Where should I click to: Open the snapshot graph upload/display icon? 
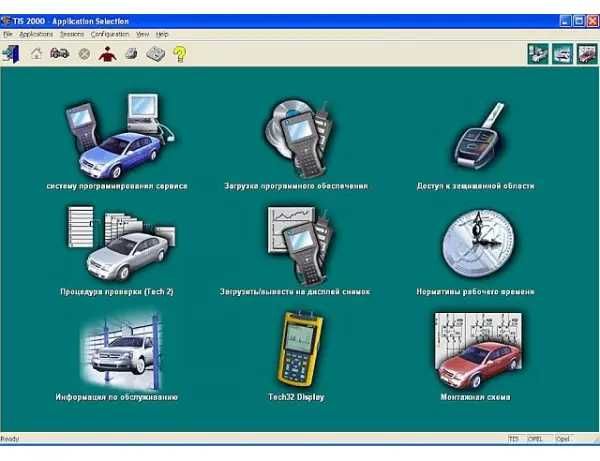[300, 247]
